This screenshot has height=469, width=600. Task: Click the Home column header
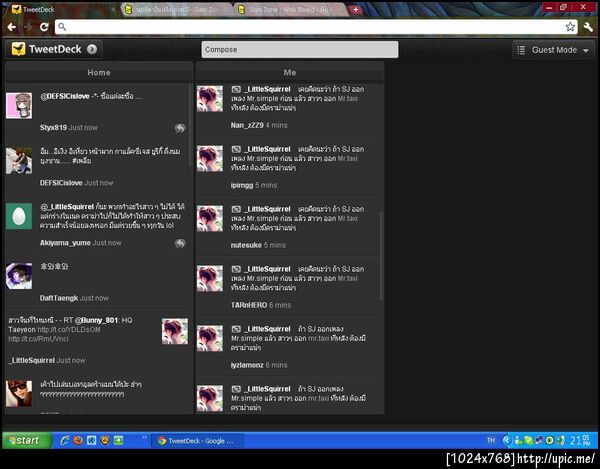99,72
